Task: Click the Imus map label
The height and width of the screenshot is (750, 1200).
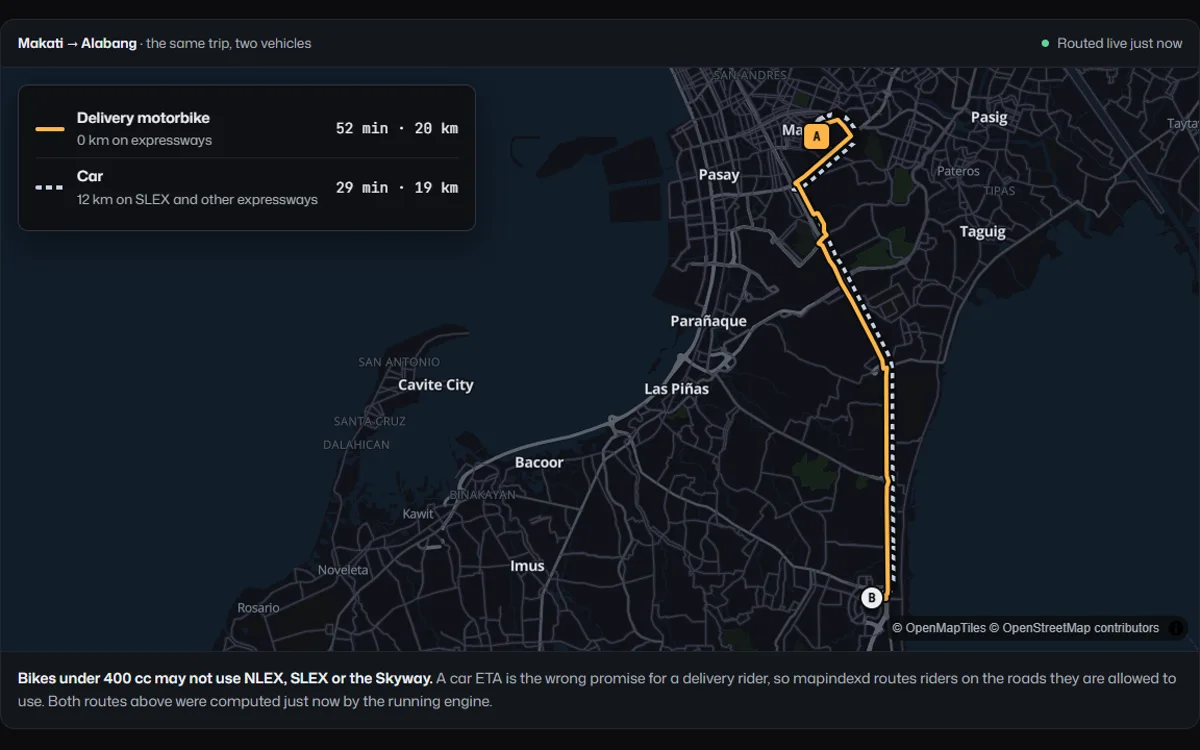Action: pyautogui.click(x=527, y=566)
